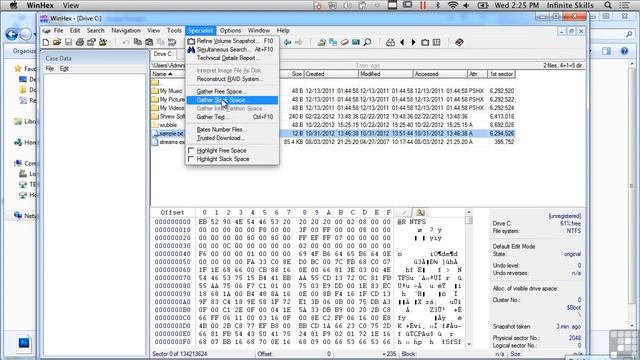Click the Undo toolbar icon
The image size is (640, 360).
coord(126,42)
